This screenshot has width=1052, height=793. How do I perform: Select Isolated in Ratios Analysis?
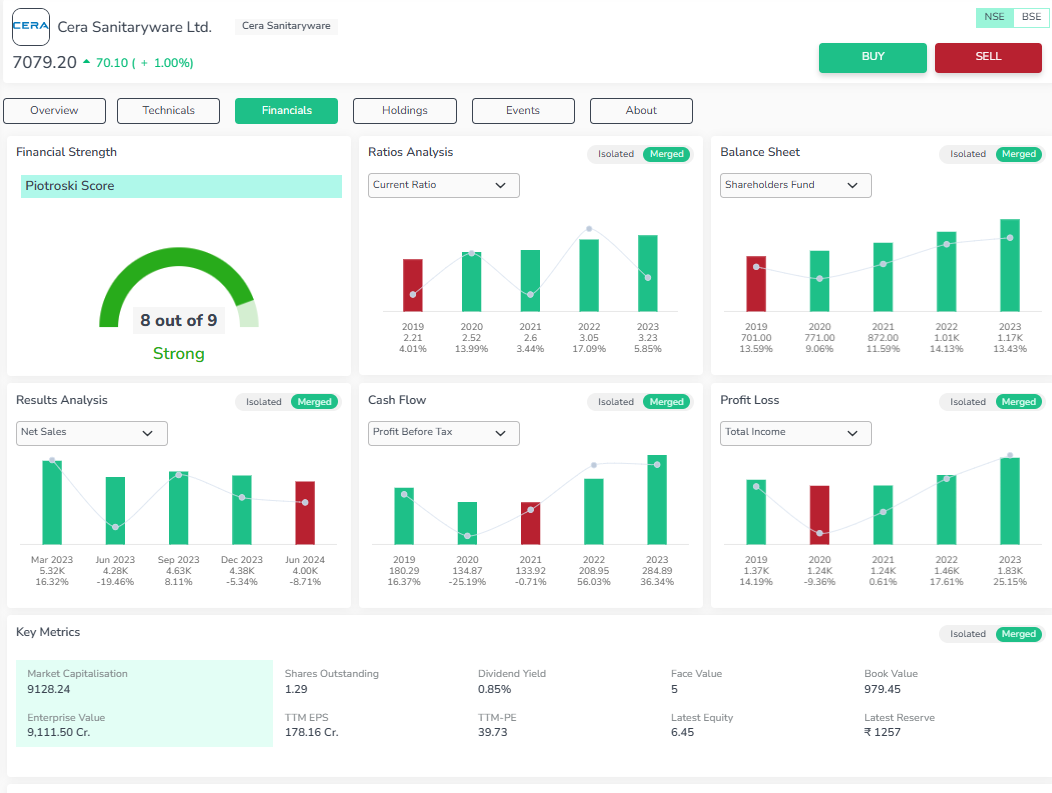616,154
